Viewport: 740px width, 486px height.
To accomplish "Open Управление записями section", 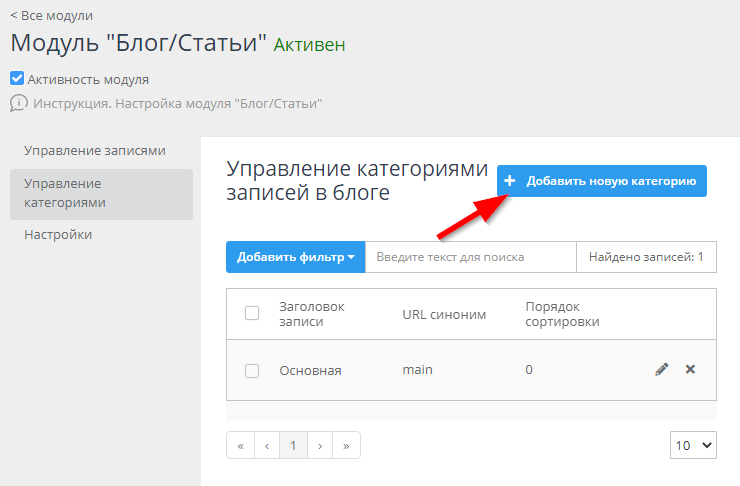I will (x=95, y=151).
